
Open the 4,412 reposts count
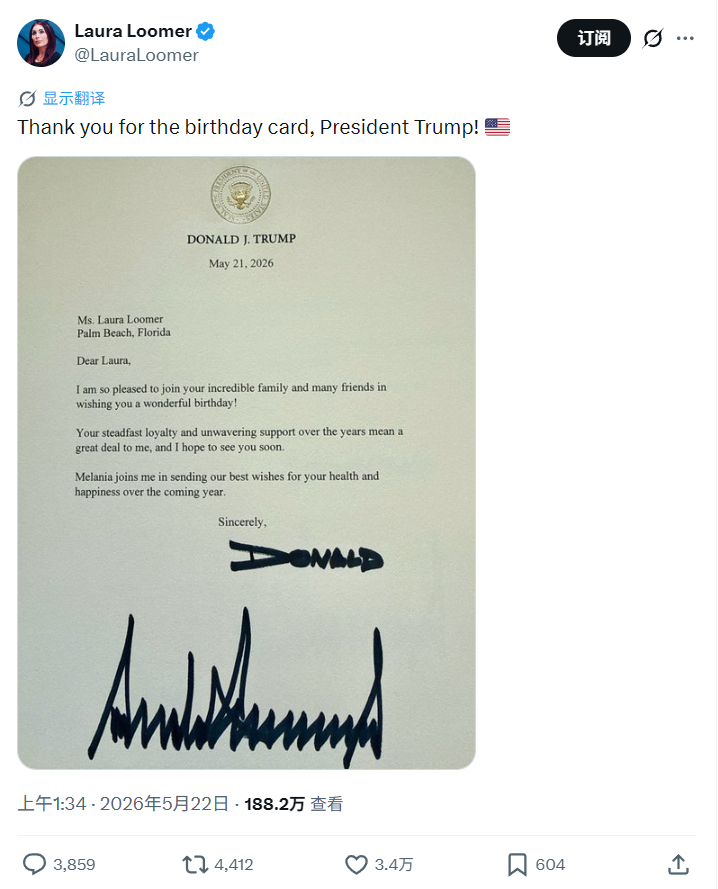tap(234, 865)
